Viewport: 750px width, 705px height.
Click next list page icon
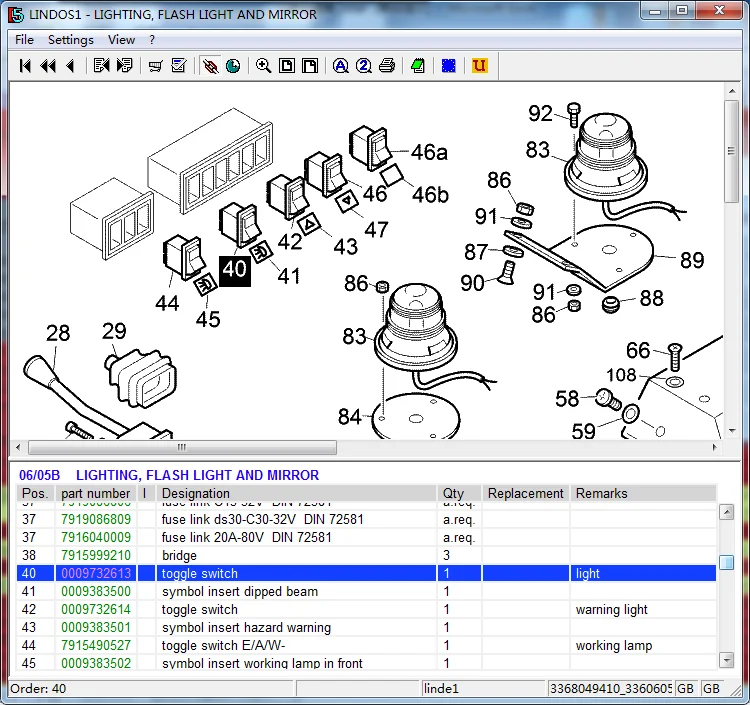124,66
